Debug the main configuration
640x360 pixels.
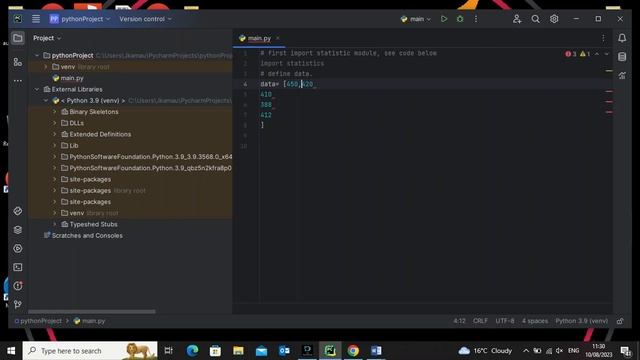click(460, 19)
